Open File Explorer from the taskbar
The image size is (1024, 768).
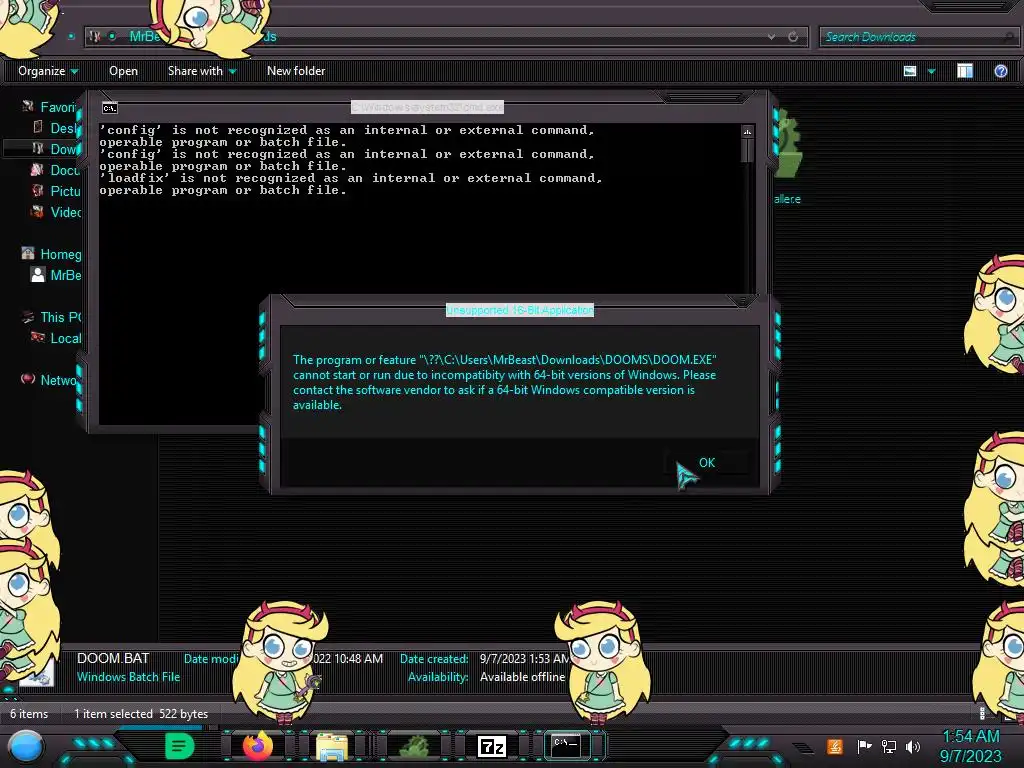332,746
